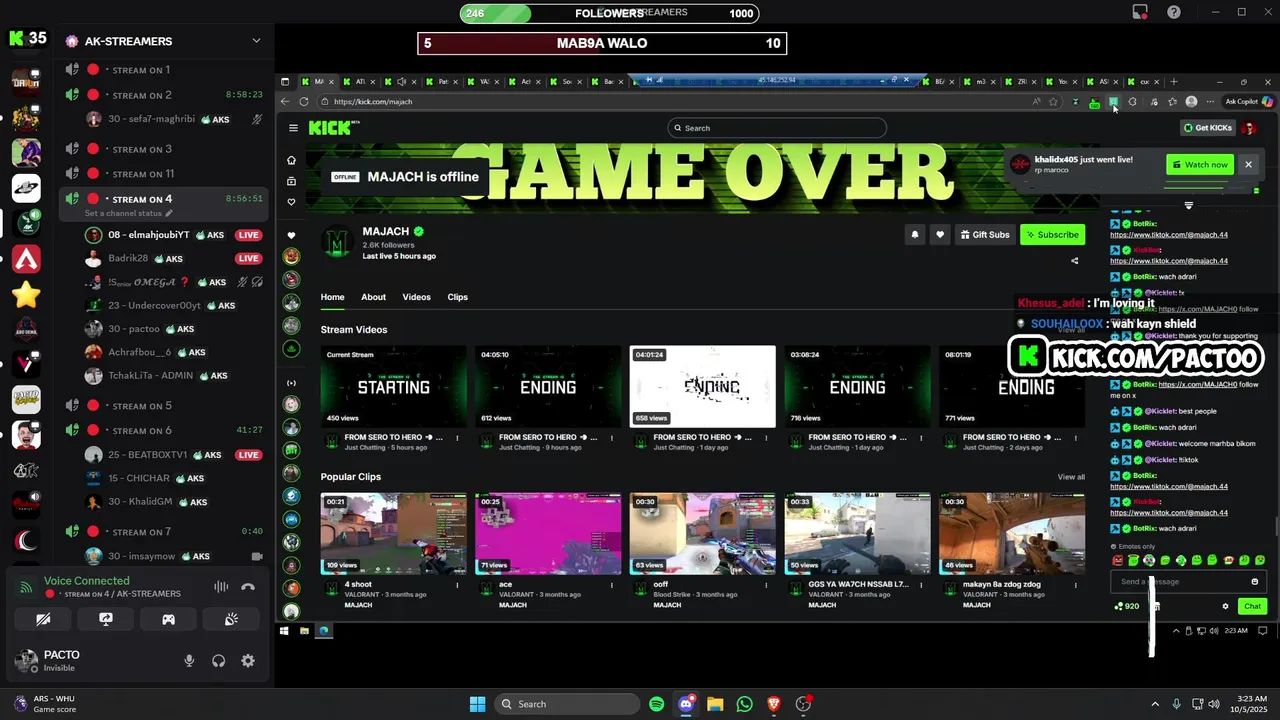Image resolution: width=1280 pixels, height=720 pixels.
Task: Open the first tiktok.com/@majach.44 chat link
Action: point(1168,234)
